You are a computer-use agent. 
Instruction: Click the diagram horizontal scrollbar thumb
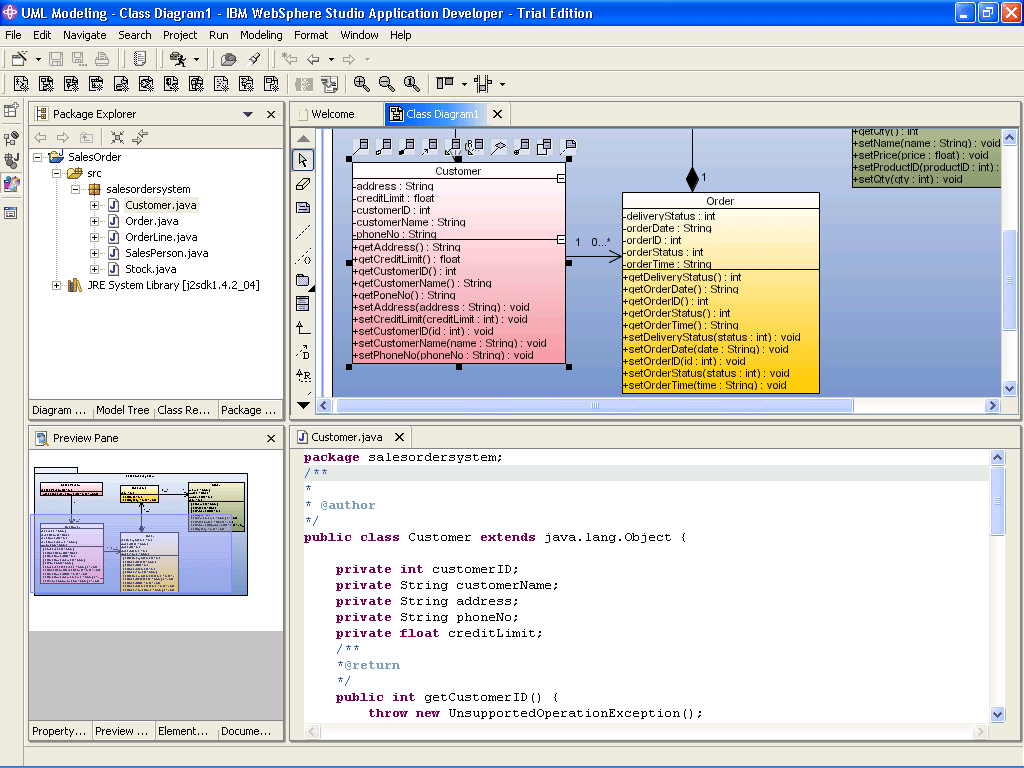594,406
